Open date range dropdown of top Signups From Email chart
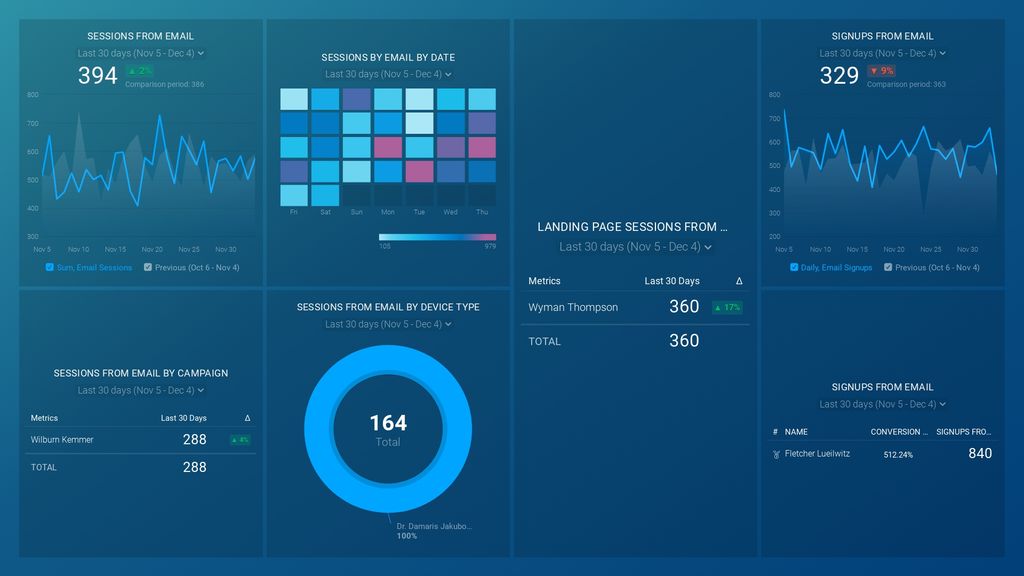1024x576 pixels. (882, 53)
